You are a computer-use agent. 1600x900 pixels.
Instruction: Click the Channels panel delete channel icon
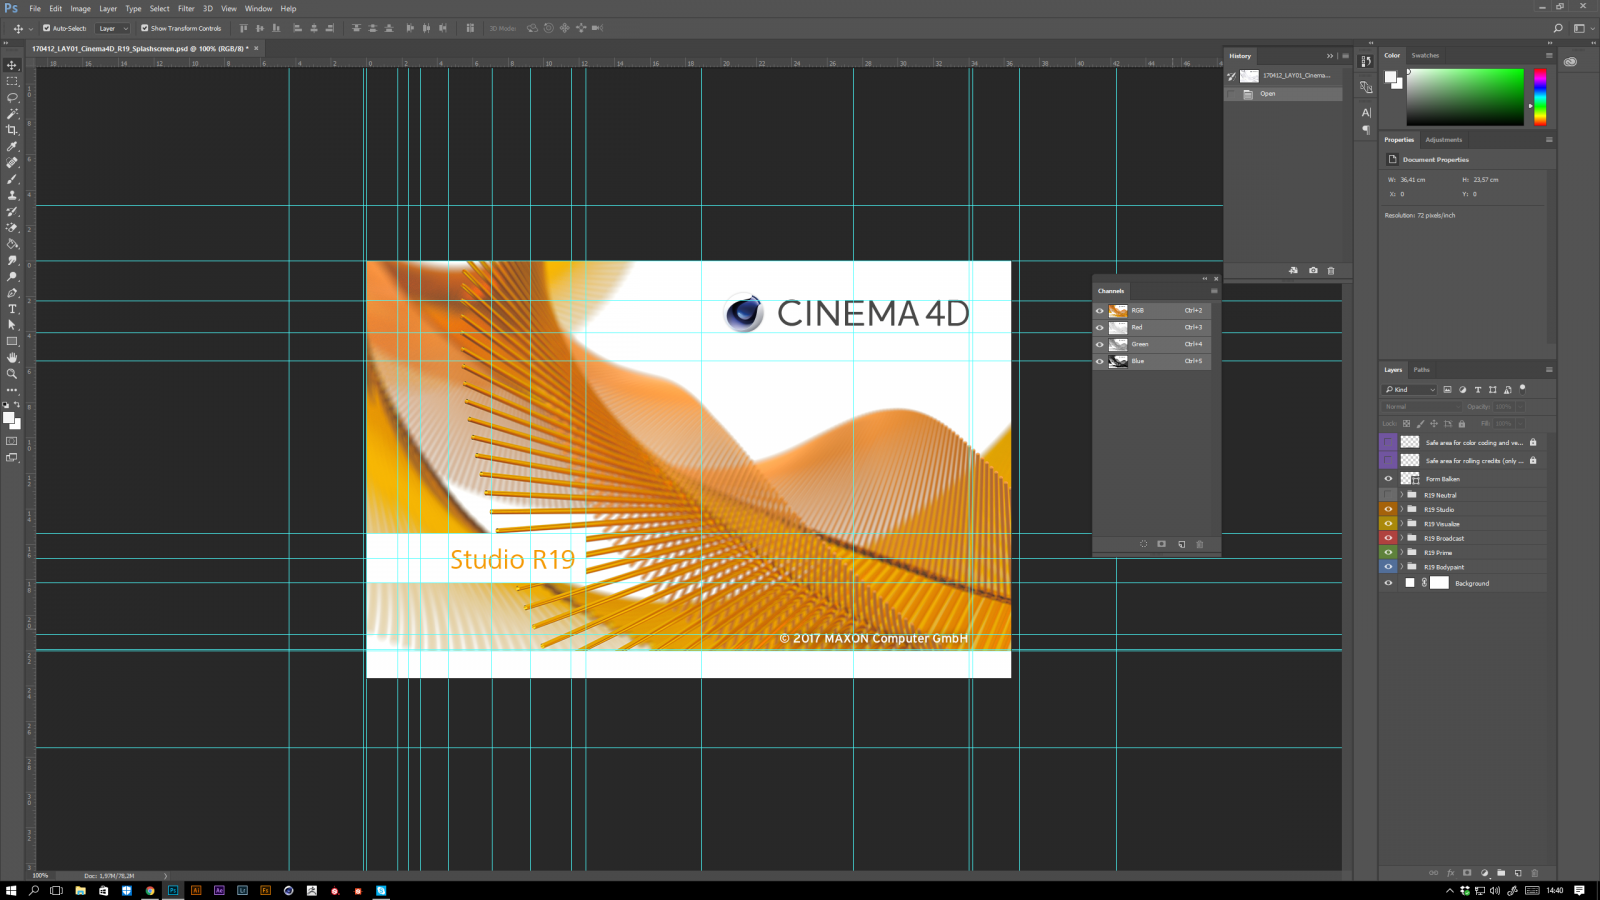tap(1200, 544)
